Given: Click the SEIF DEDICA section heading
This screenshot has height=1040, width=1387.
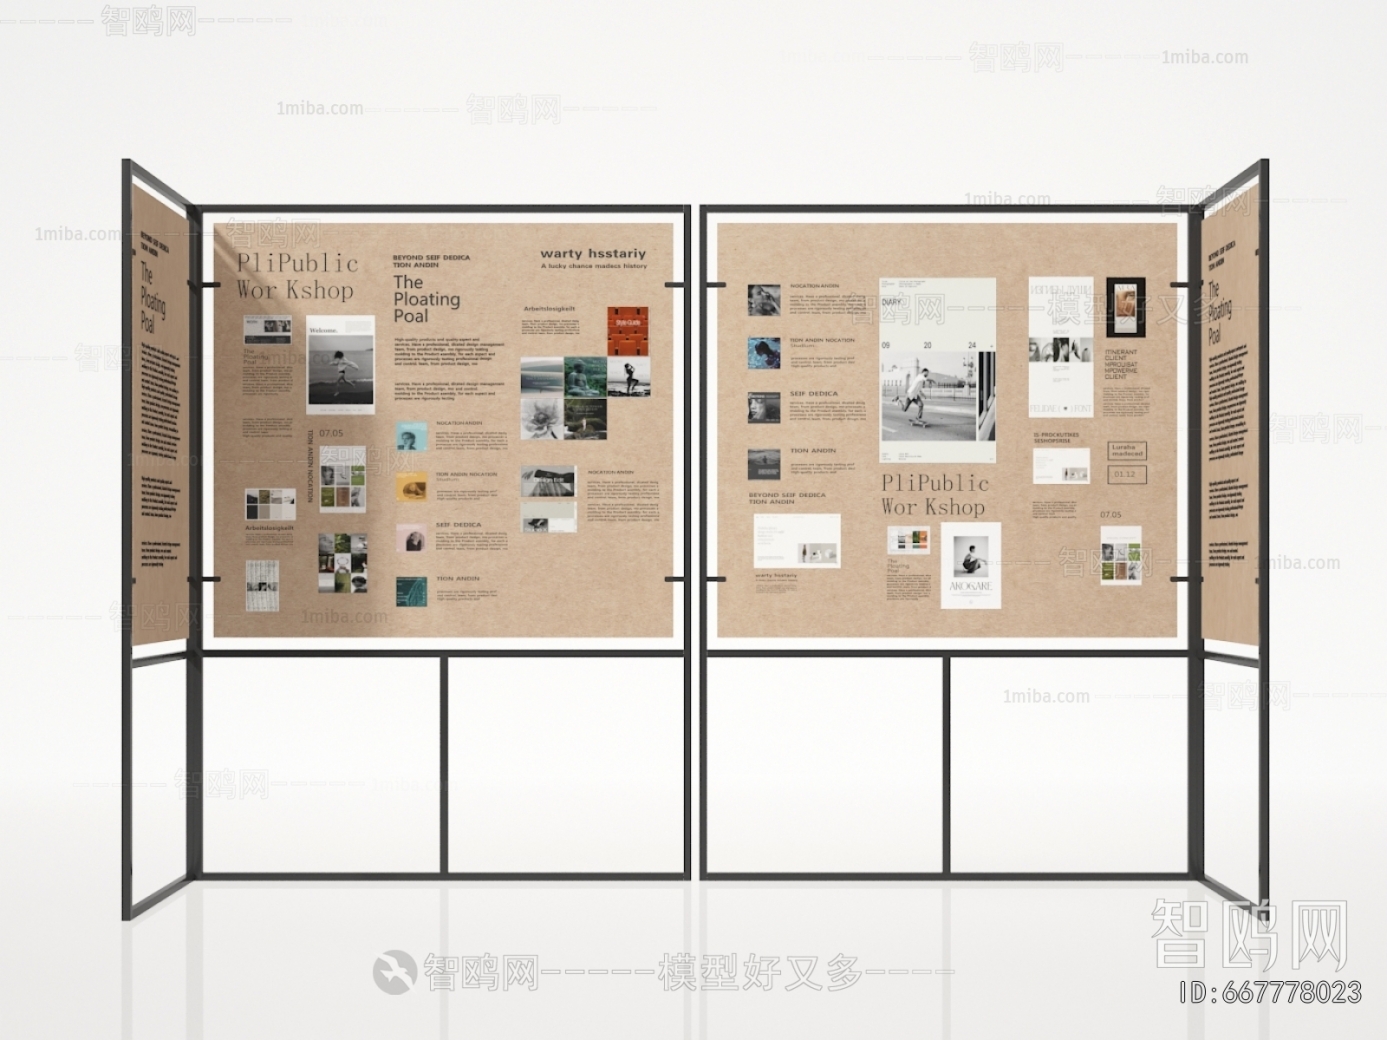Looking at the screenshot, I should point(459,524).
